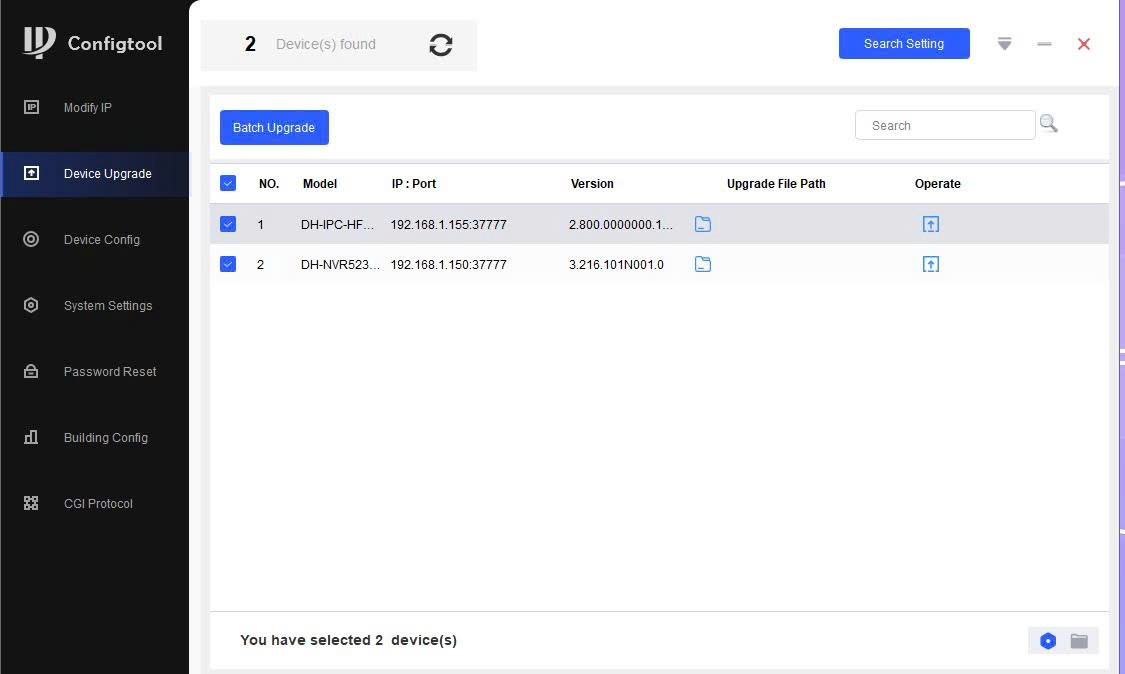The width and height of the screenshot is (1125, 674).
Task: Click the Configtool logo icon
Action: [x=39, y=42]
